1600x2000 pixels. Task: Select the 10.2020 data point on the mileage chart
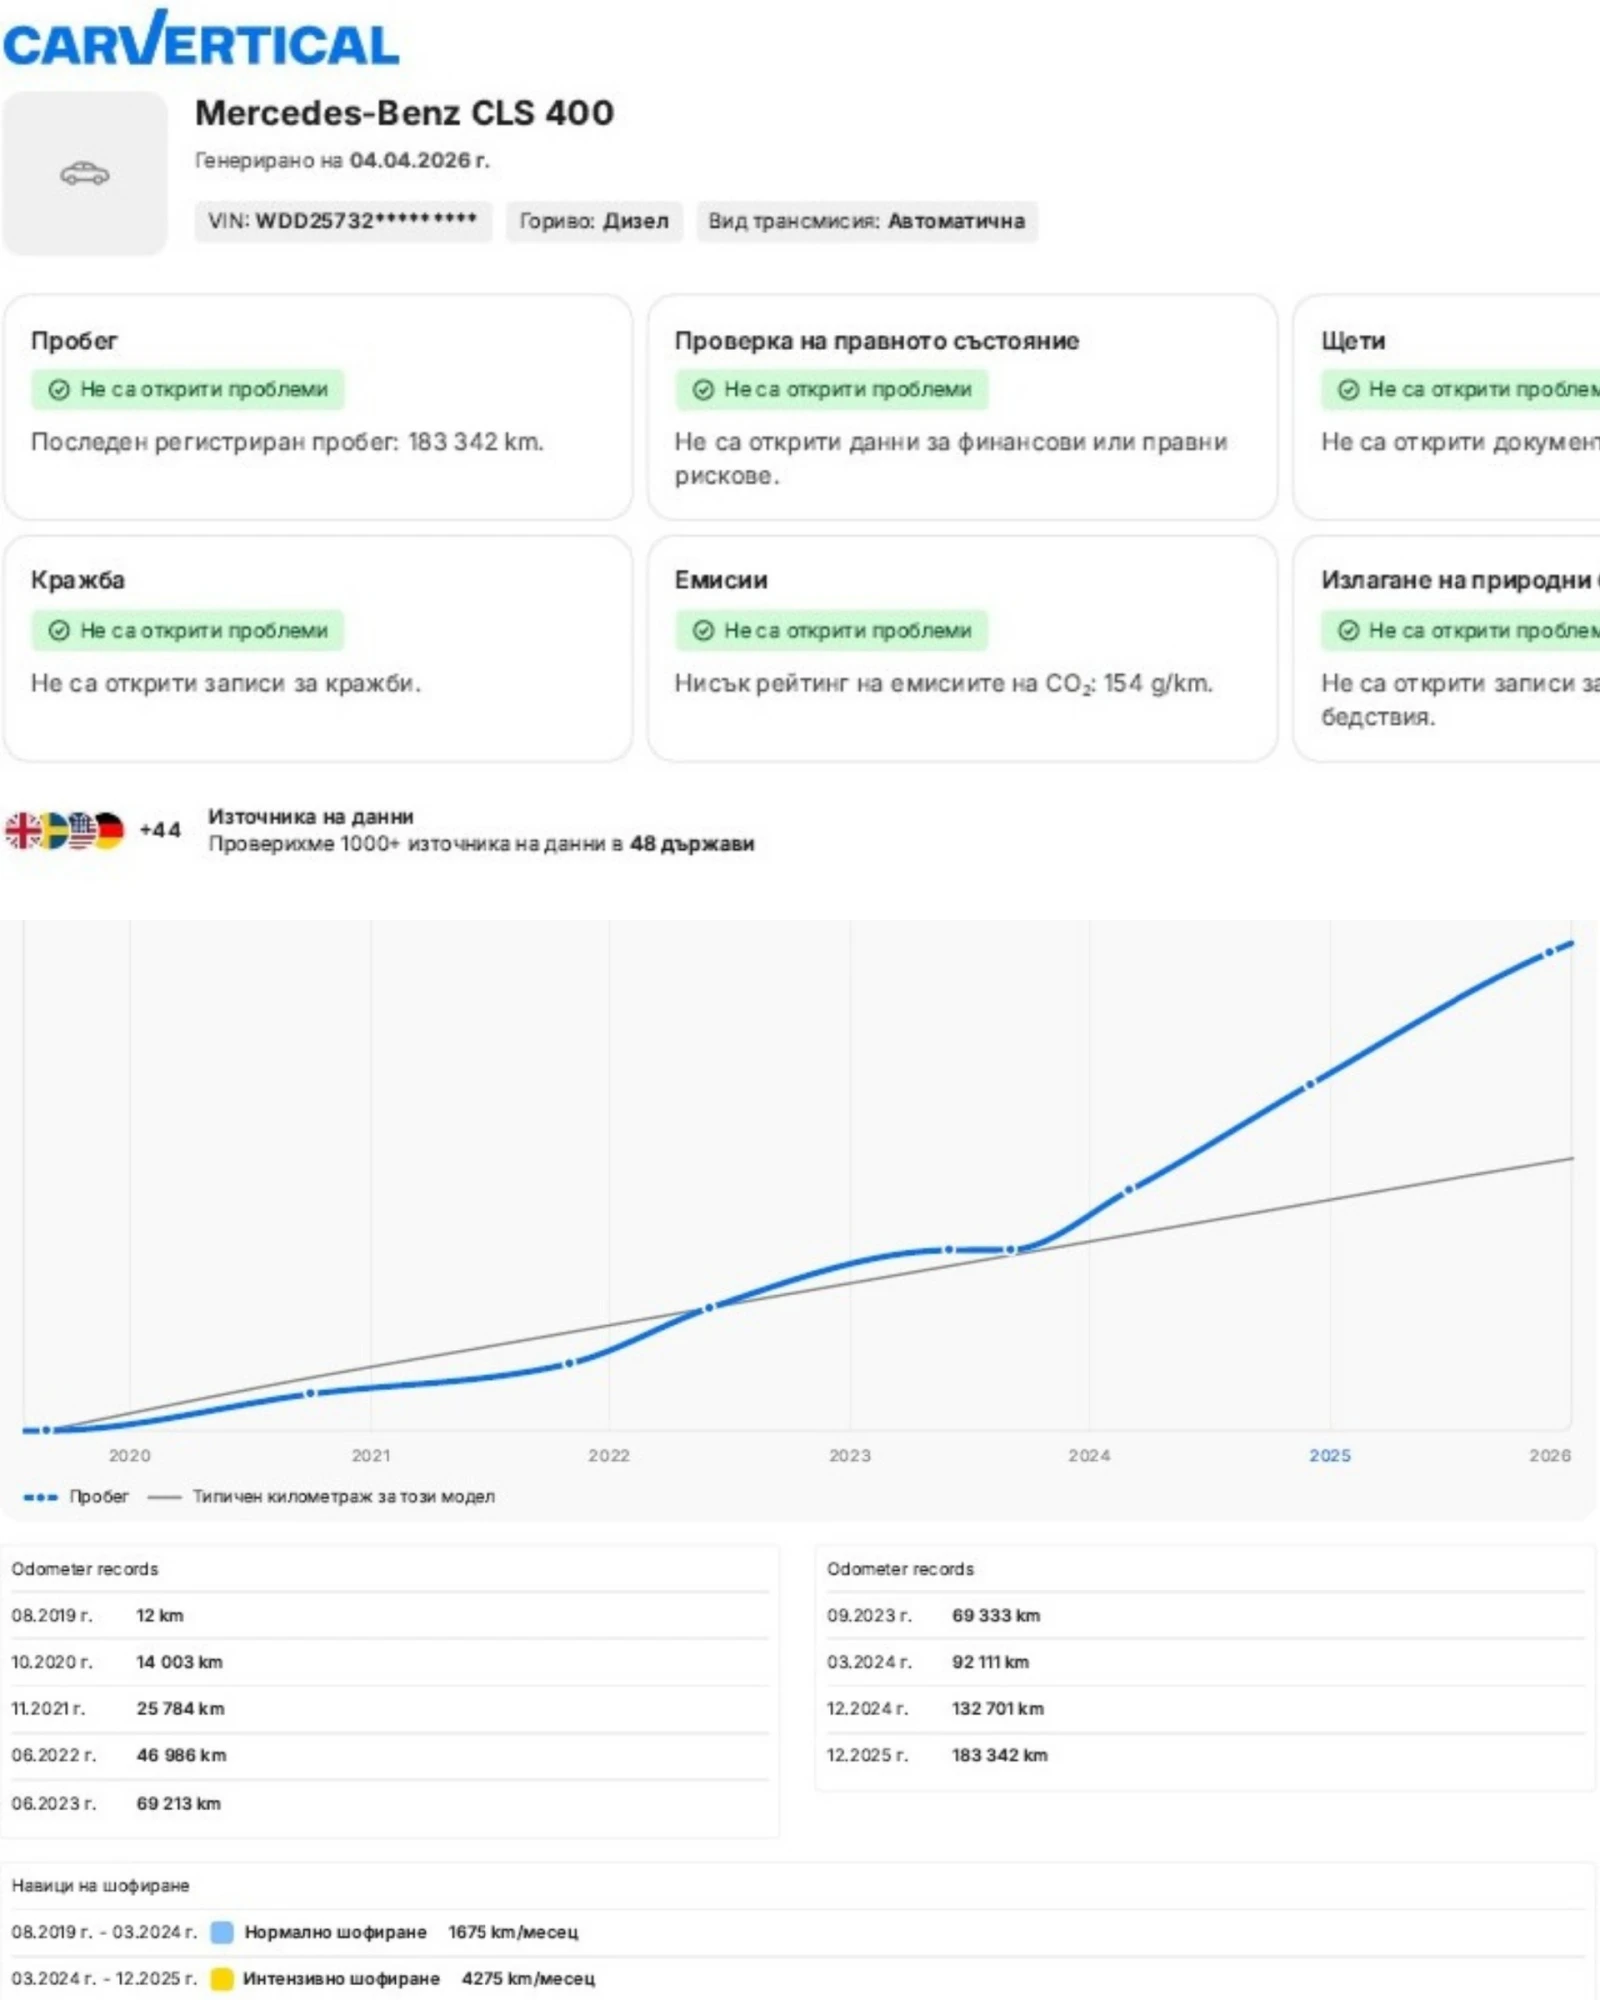[x=310, y=1393]
